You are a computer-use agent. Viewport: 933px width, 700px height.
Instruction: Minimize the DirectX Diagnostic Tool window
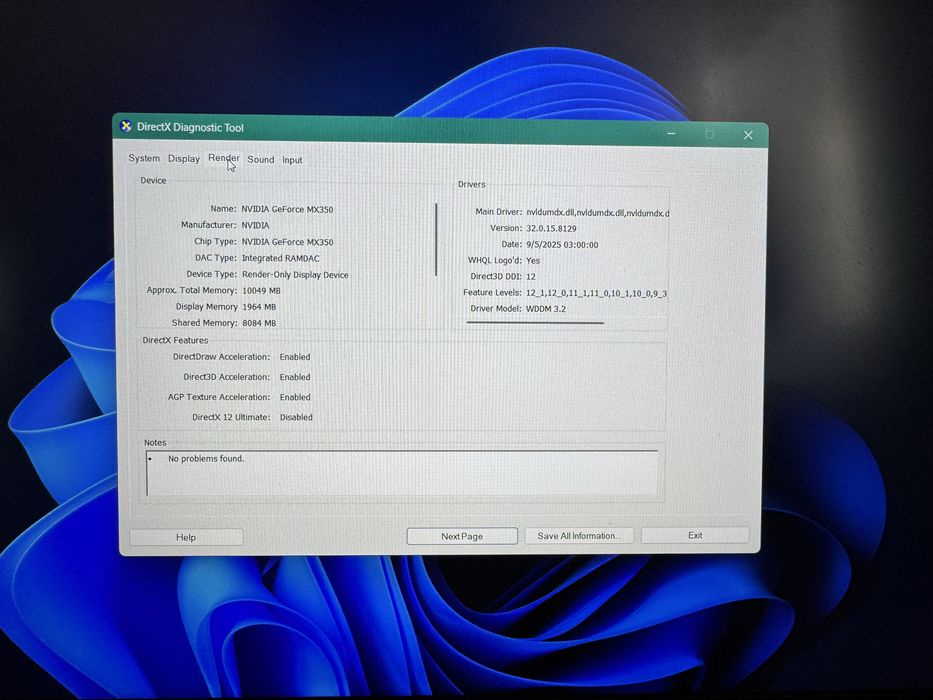671,134
